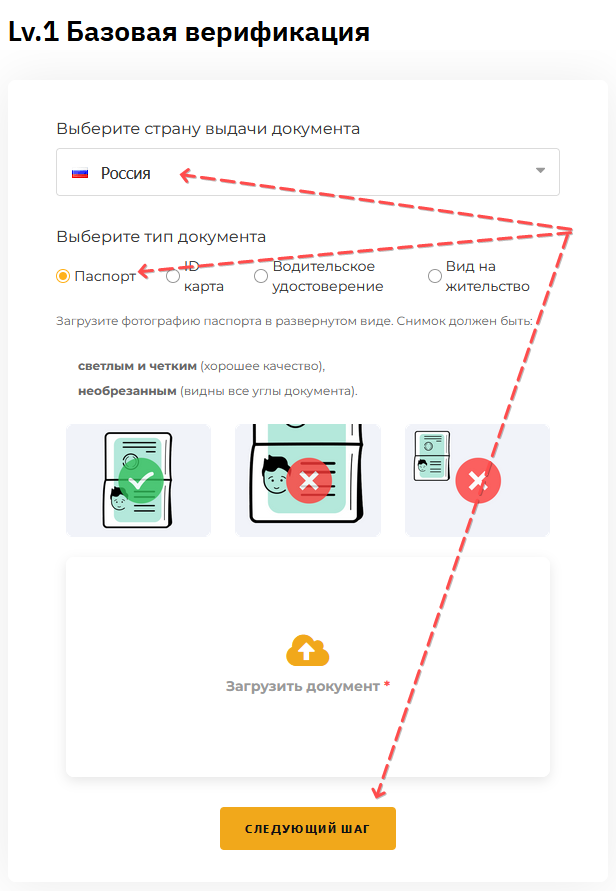Image resolution: width=616 pixels, height=891 pixels.
Task: Select the ID карта radio button
Action: 173,276
